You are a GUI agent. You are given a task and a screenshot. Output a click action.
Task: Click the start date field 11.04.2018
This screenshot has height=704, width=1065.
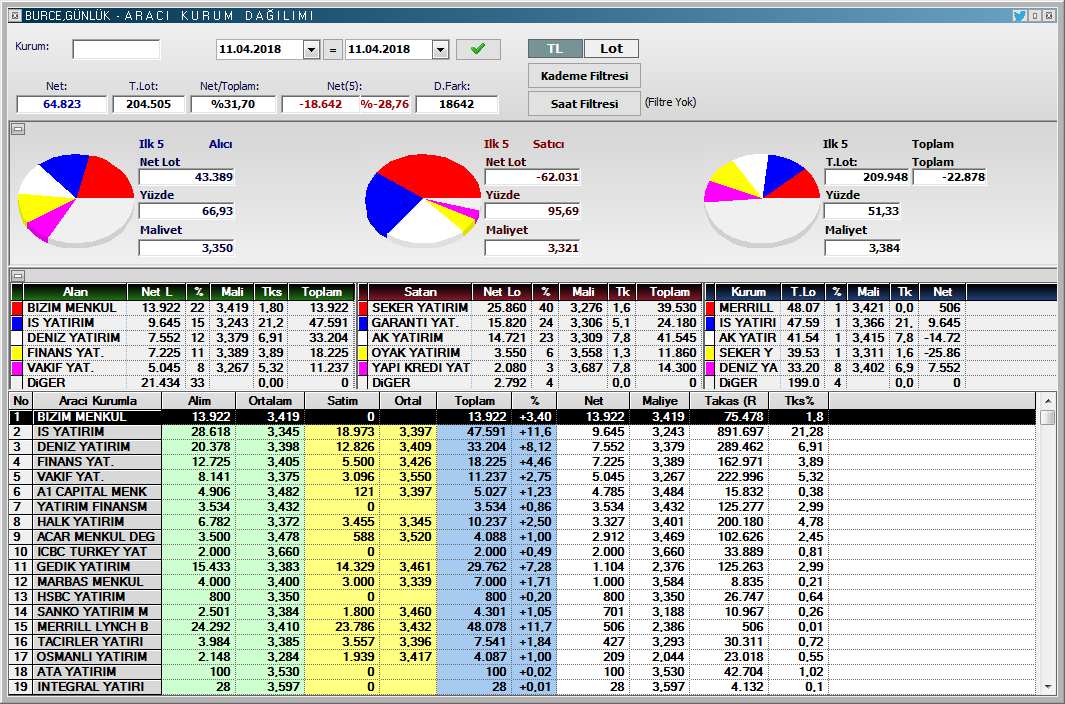(260, 50)
